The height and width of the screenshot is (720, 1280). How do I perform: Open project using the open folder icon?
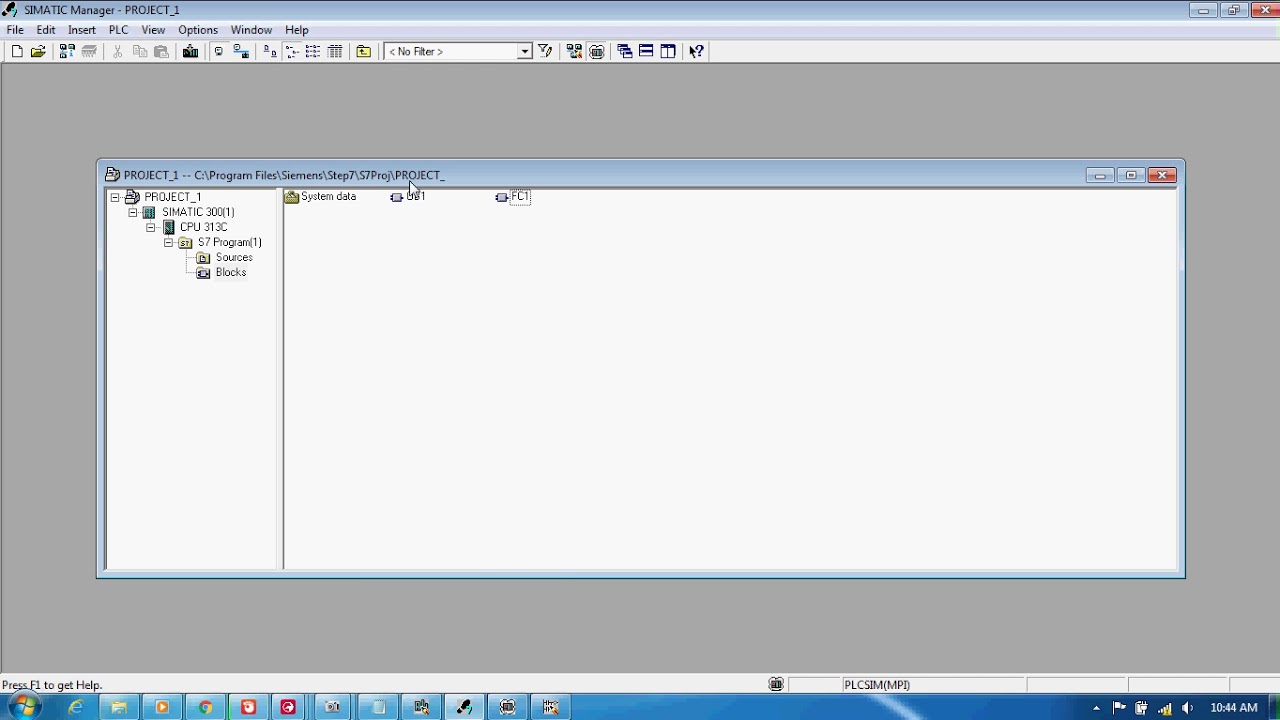click(38, 51)
